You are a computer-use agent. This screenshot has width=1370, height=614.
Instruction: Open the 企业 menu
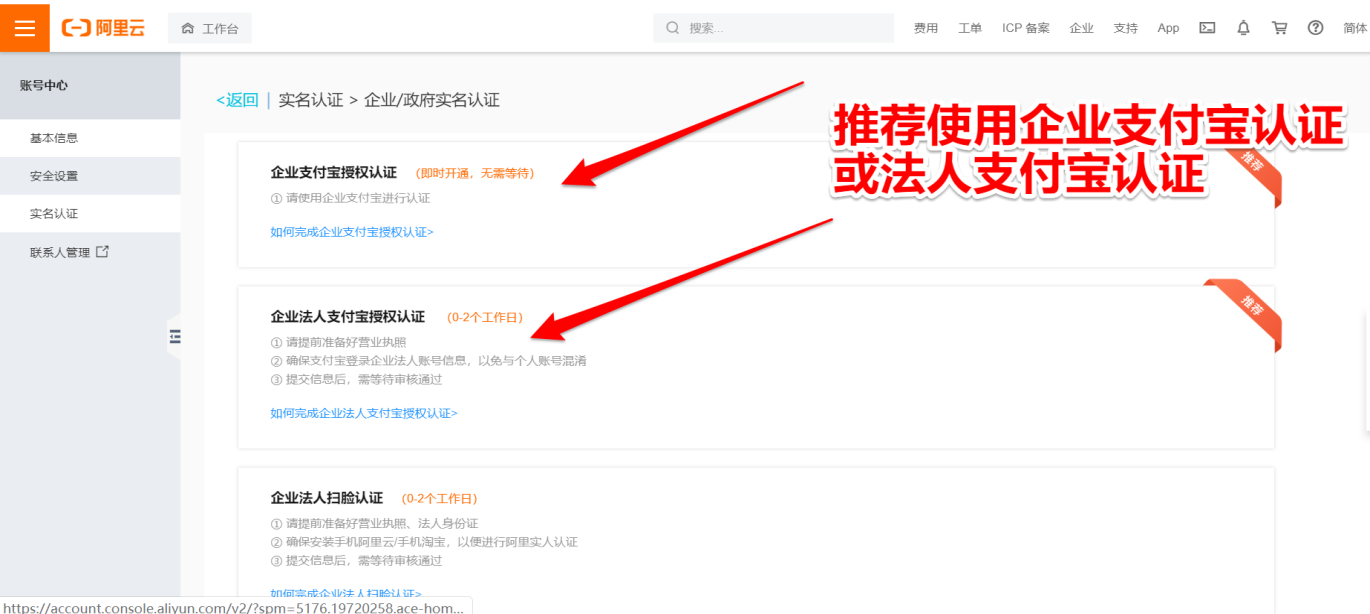click(1081, 28)
